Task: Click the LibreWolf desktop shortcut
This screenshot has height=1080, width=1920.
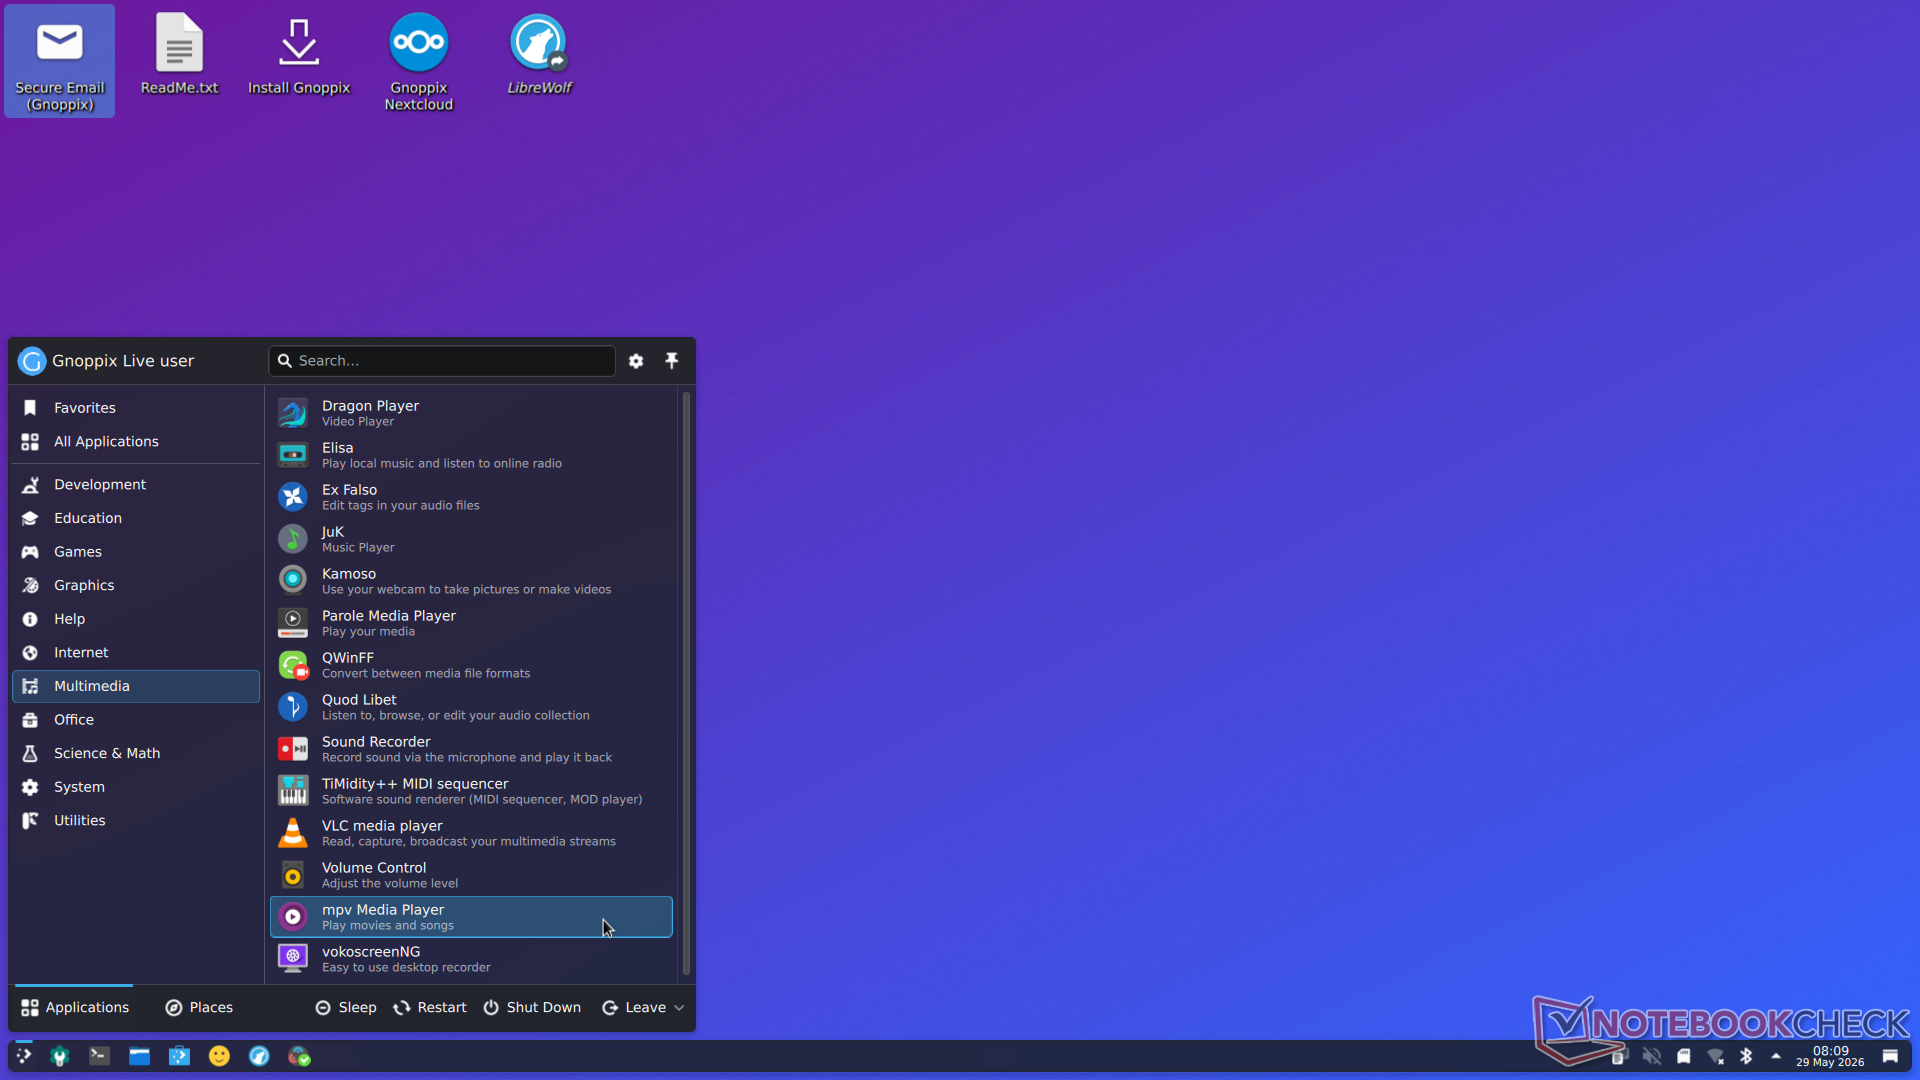Action: tap(539, 55)
